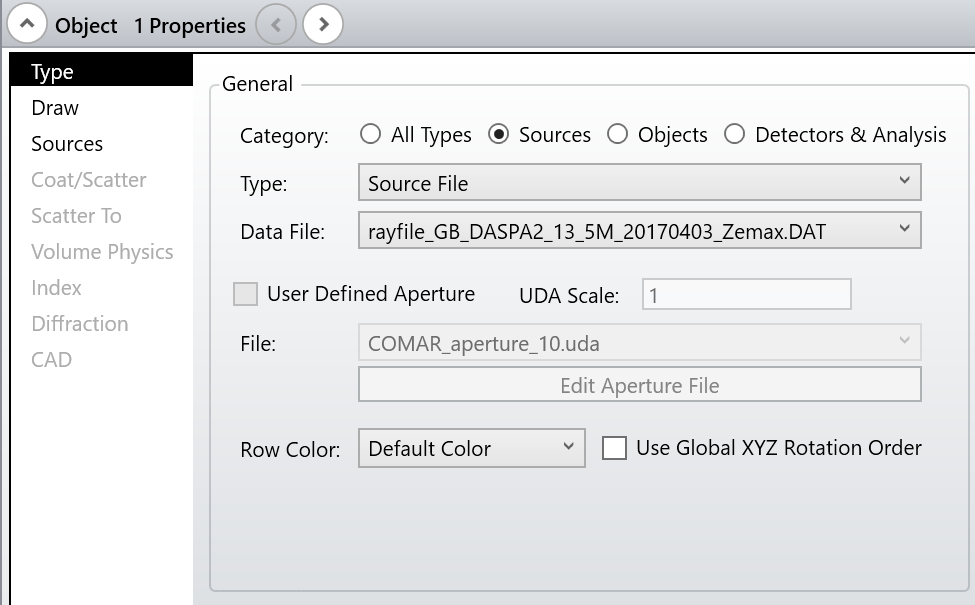Open the Coat/Scatter properties tab
Screen dimensions: 975x605
pyautogui.click(x=89, y=180)
